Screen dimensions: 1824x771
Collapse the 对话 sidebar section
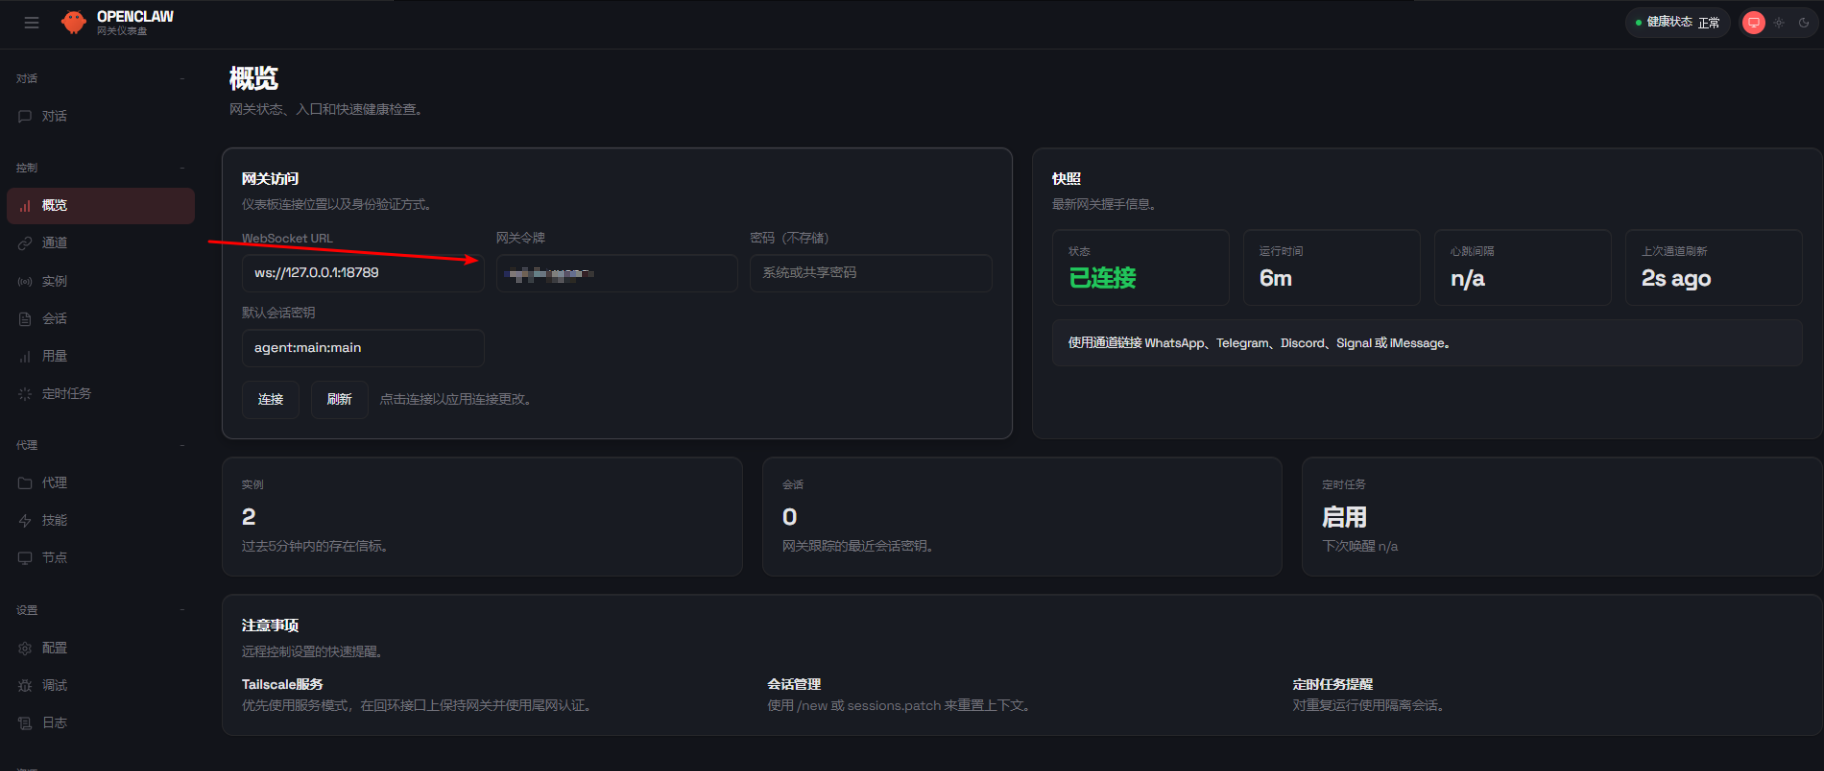click(182, 78)
